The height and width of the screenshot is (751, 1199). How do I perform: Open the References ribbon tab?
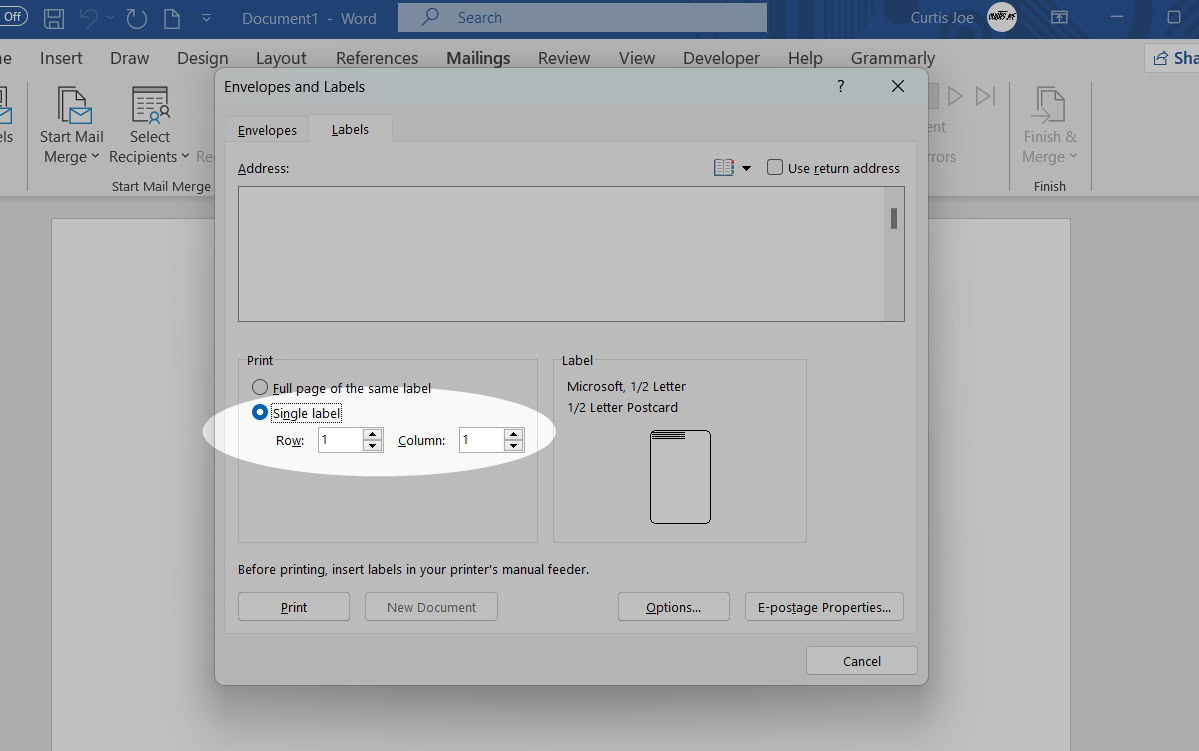click(x=377, y=58)
